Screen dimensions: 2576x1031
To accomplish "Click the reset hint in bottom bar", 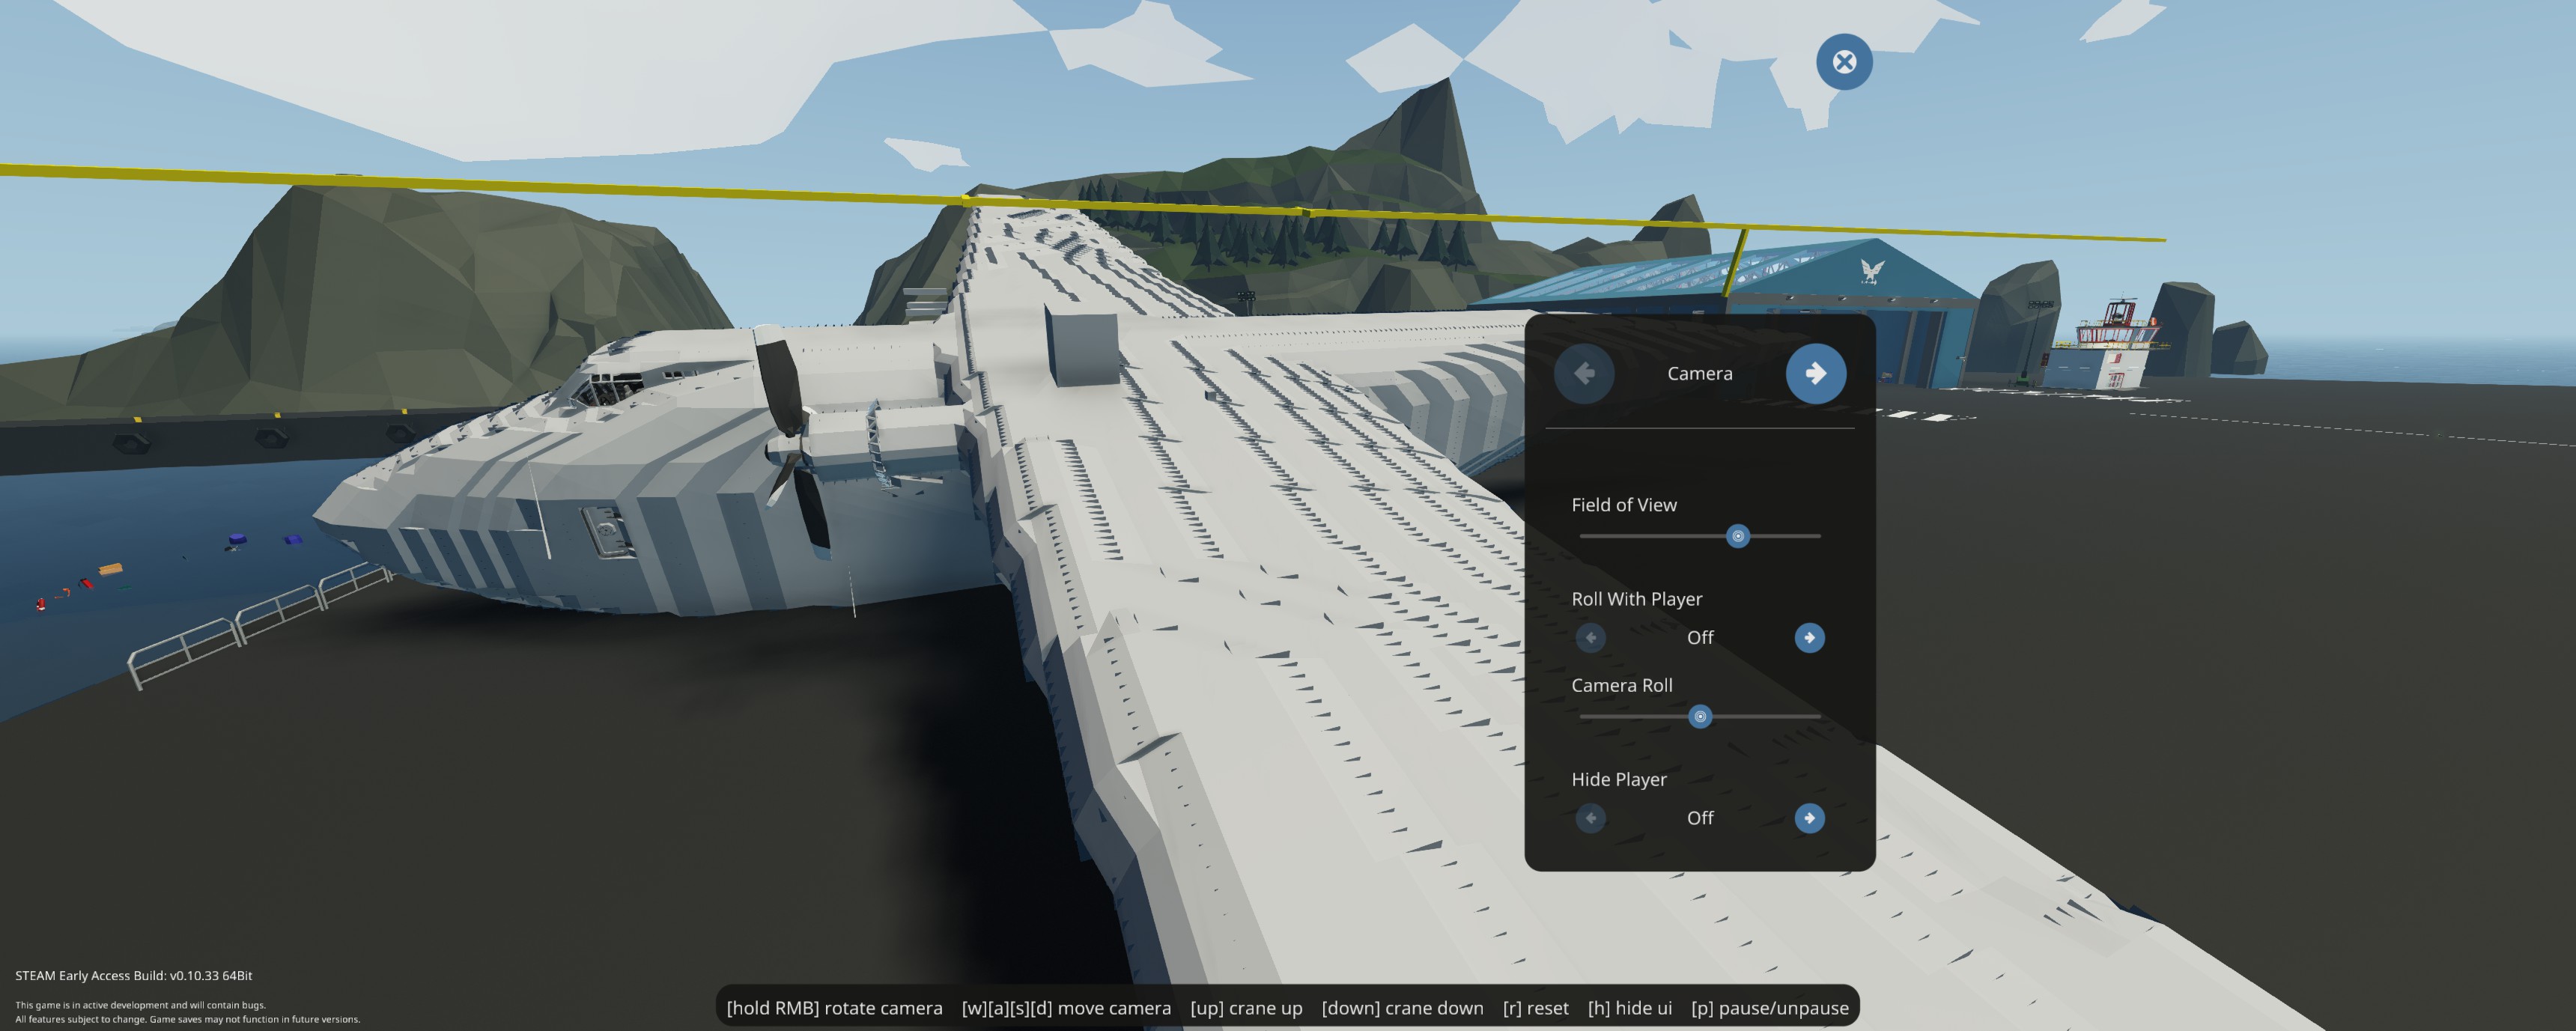I will 1535,1007.
